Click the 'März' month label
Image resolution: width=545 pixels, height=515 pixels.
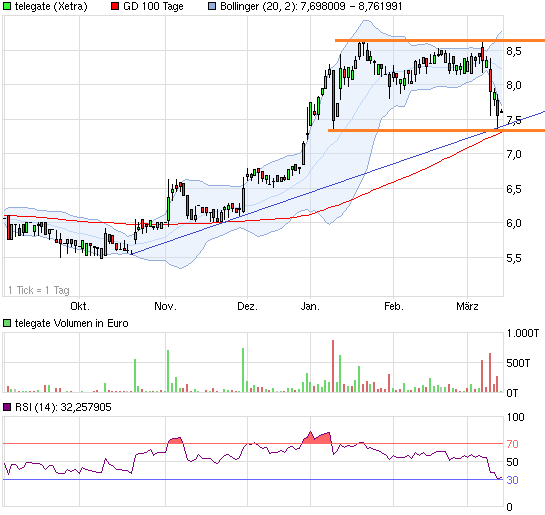(x=467, y=306)
